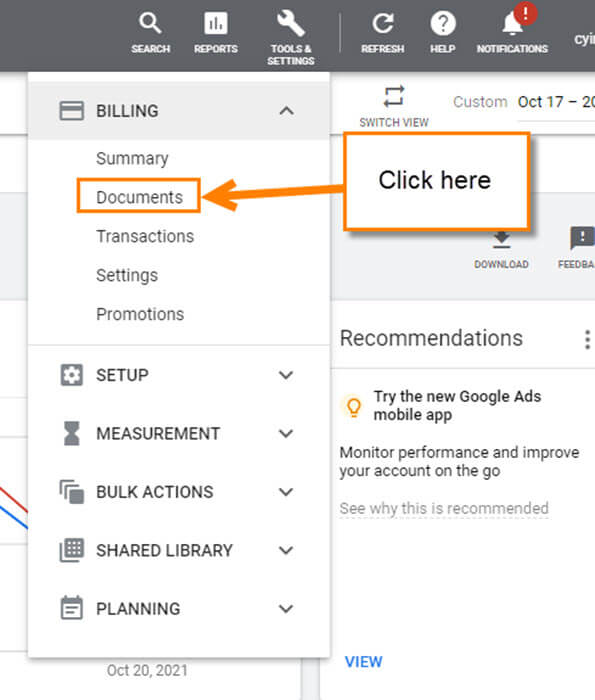Image resolution: width=595 pixels, height=700 pixels.
Task: Open the Search magnifier icon
Action: [150, 23]
